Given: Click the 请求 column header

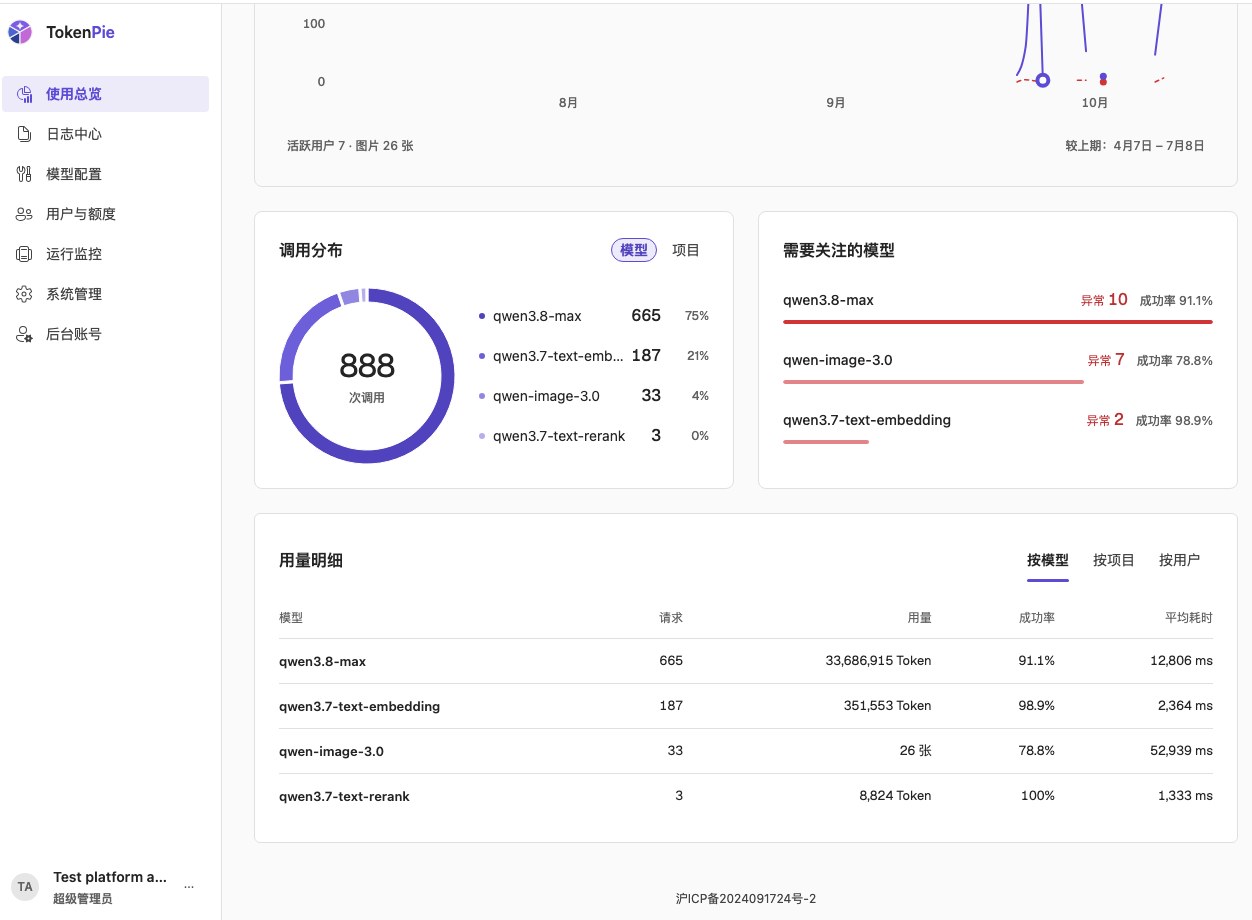Looking at the screenshot, I should tap(671, 618).
